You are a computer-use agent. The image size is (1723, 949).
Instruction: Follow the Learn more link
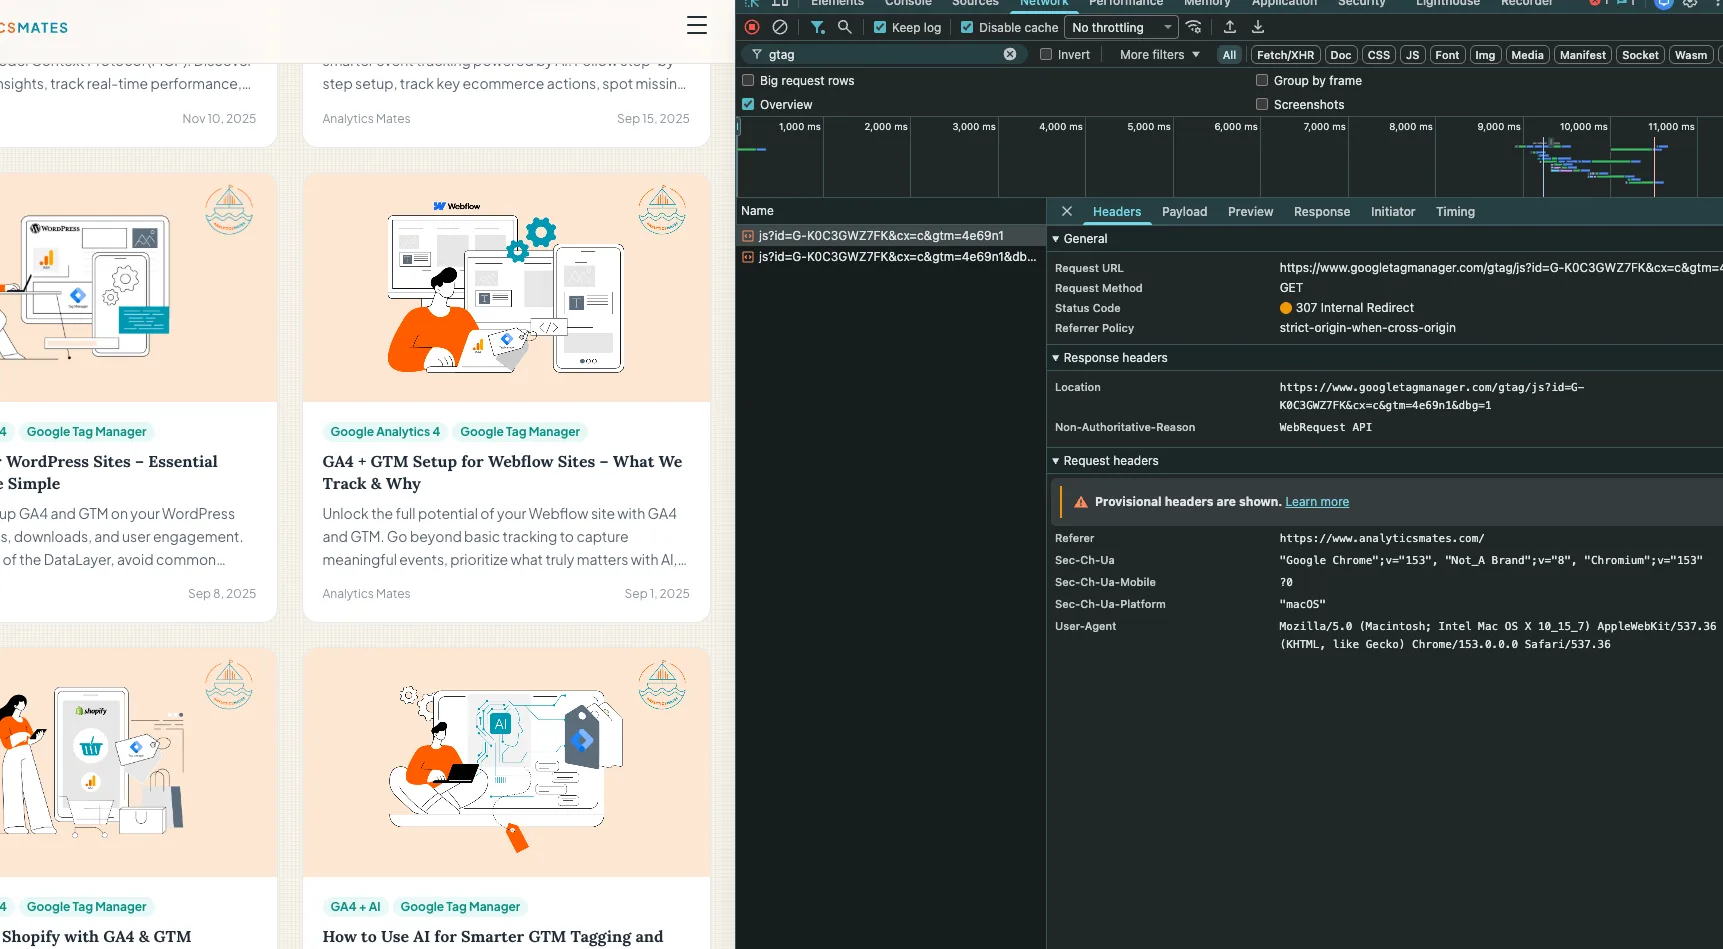(1317, 502)
